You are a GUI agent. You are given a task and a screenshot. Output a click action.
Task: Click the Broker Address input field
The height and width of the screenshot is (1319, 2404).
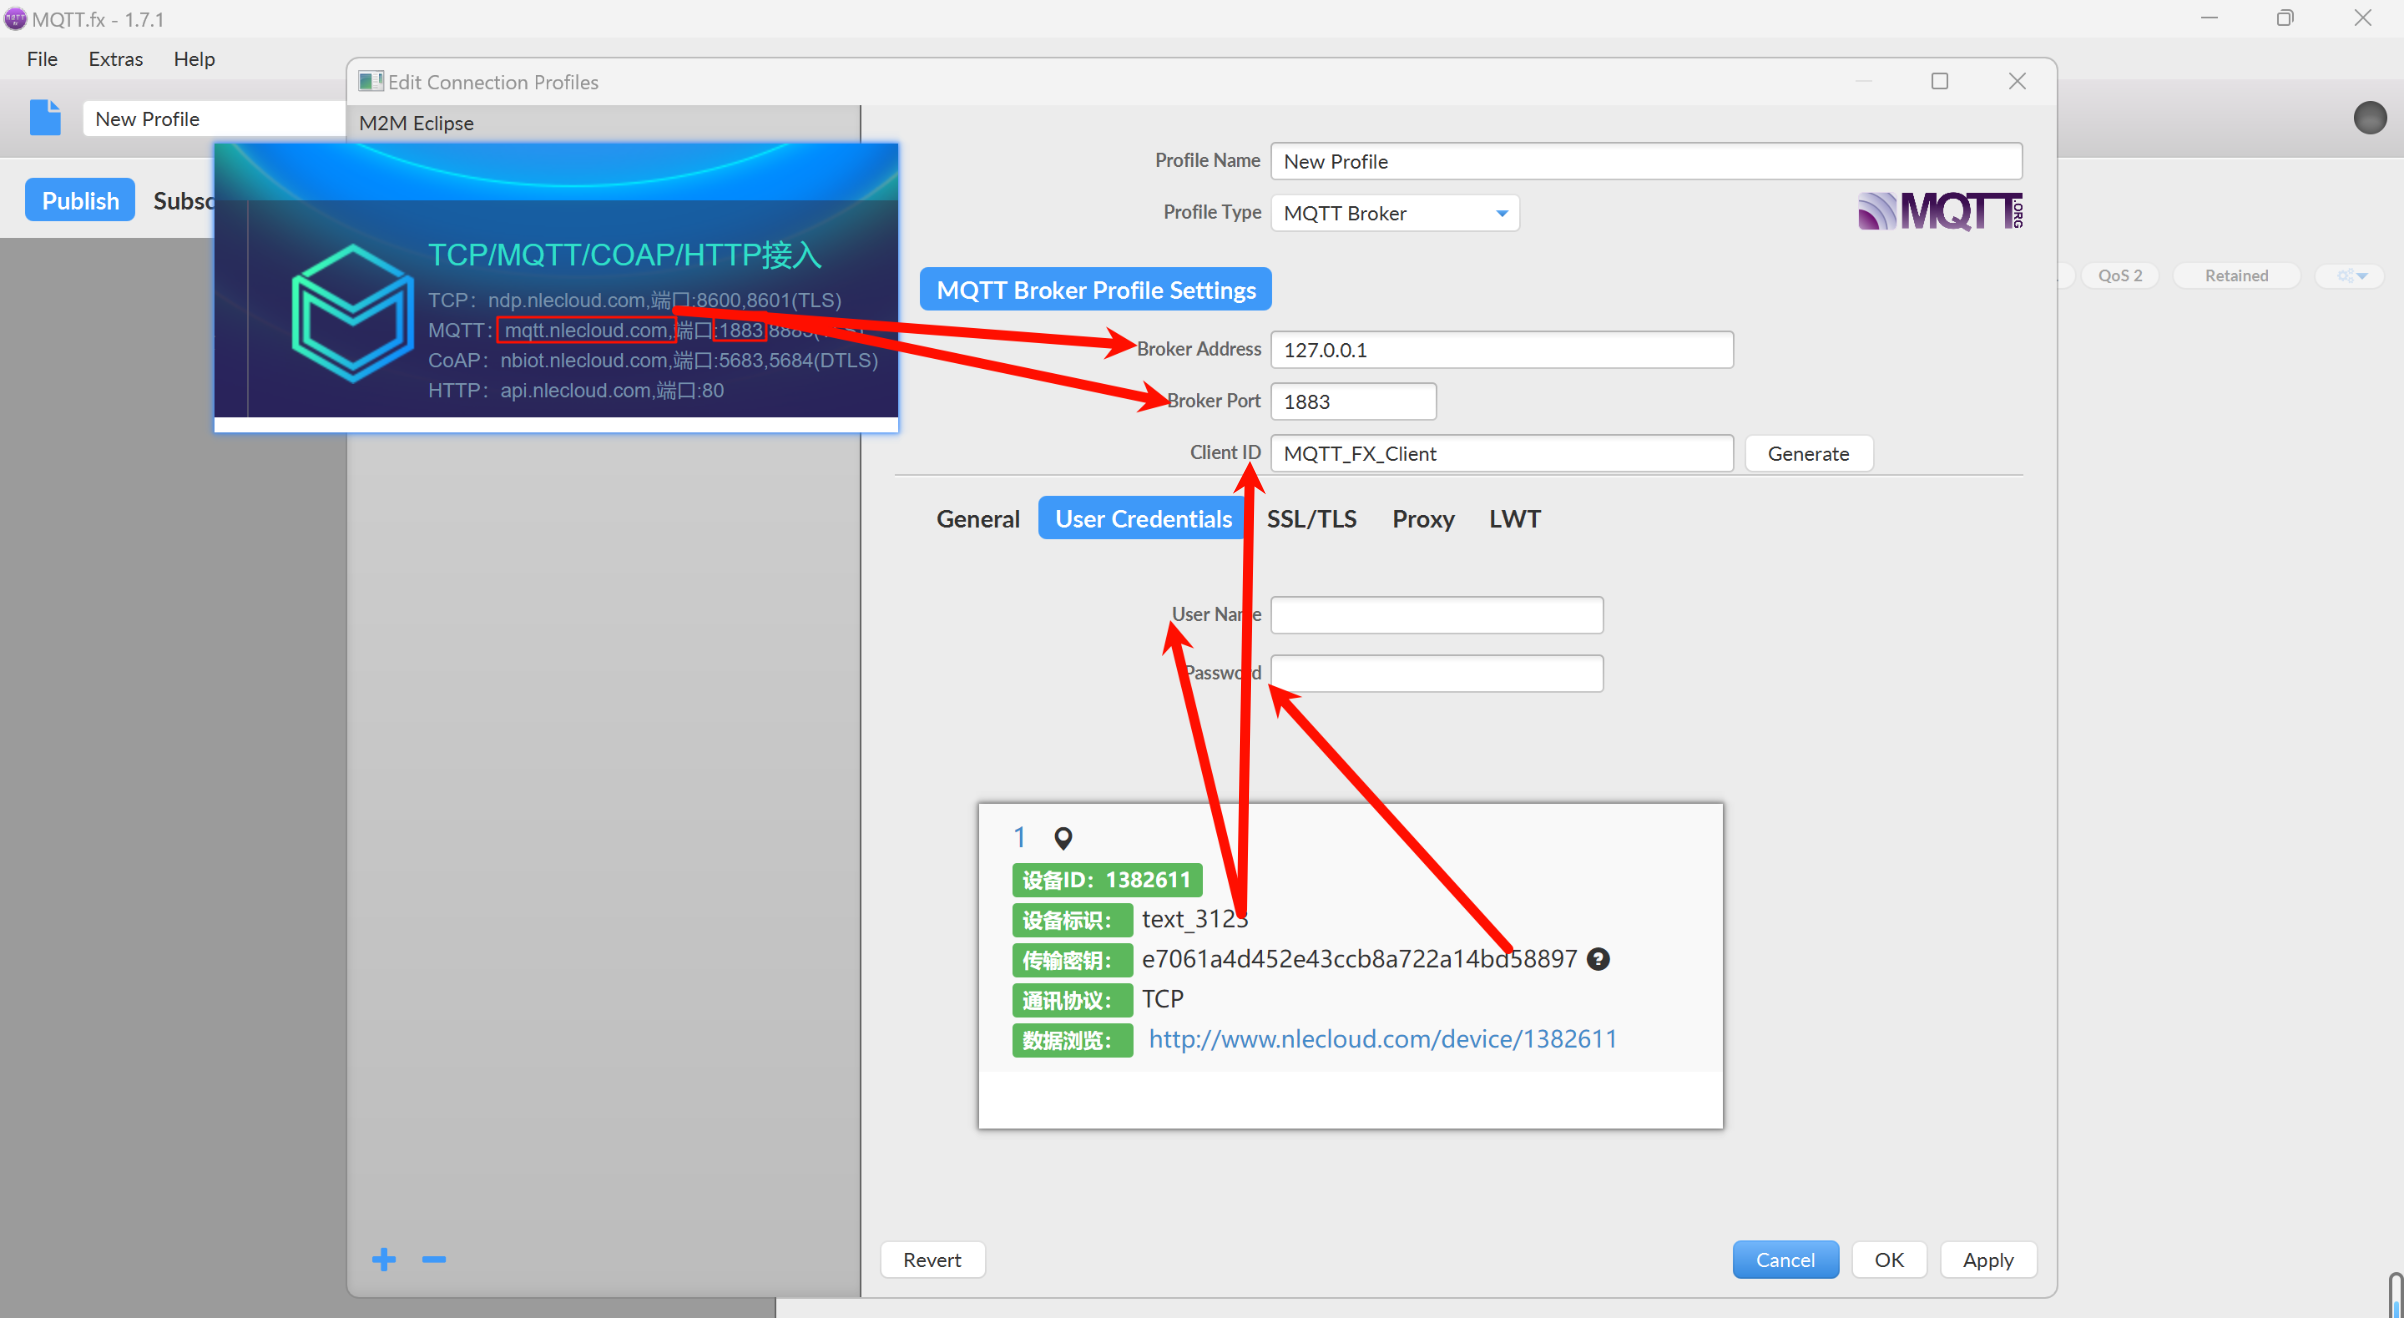tap(1501, 350)
